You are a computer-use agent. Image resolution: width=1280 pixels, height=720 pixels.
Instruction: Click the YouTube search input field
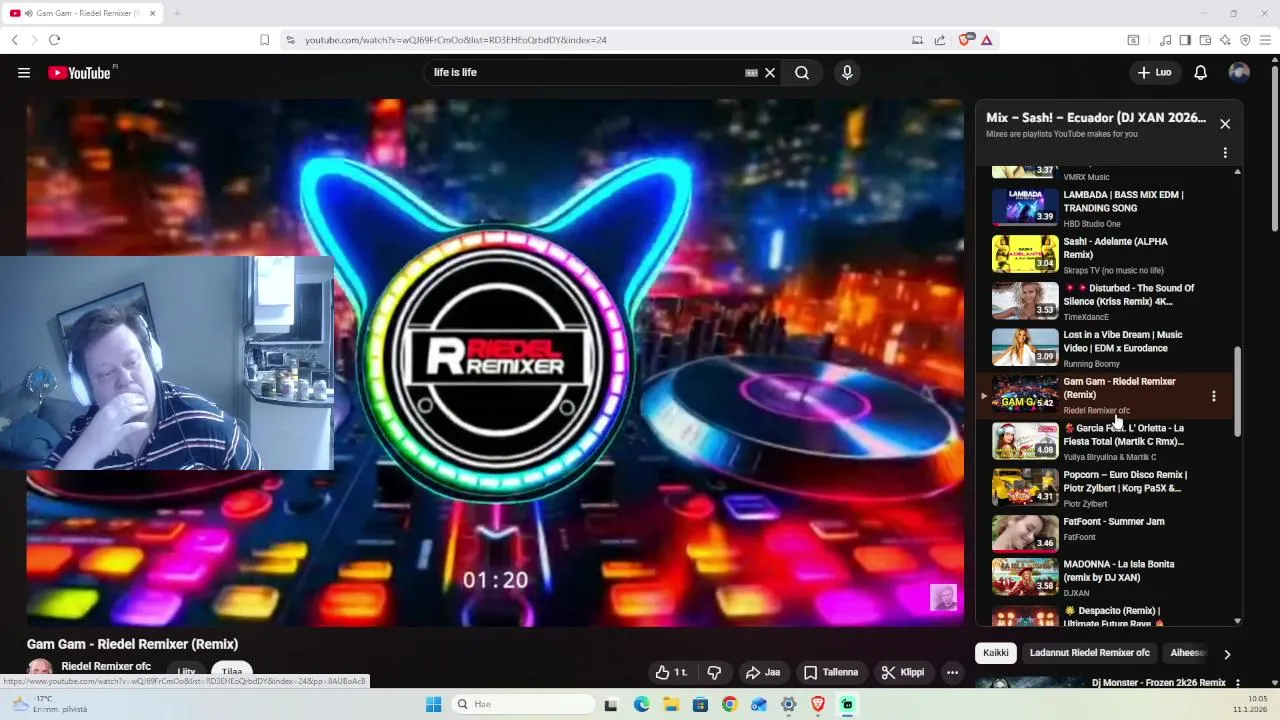click(x=585, y=72)
